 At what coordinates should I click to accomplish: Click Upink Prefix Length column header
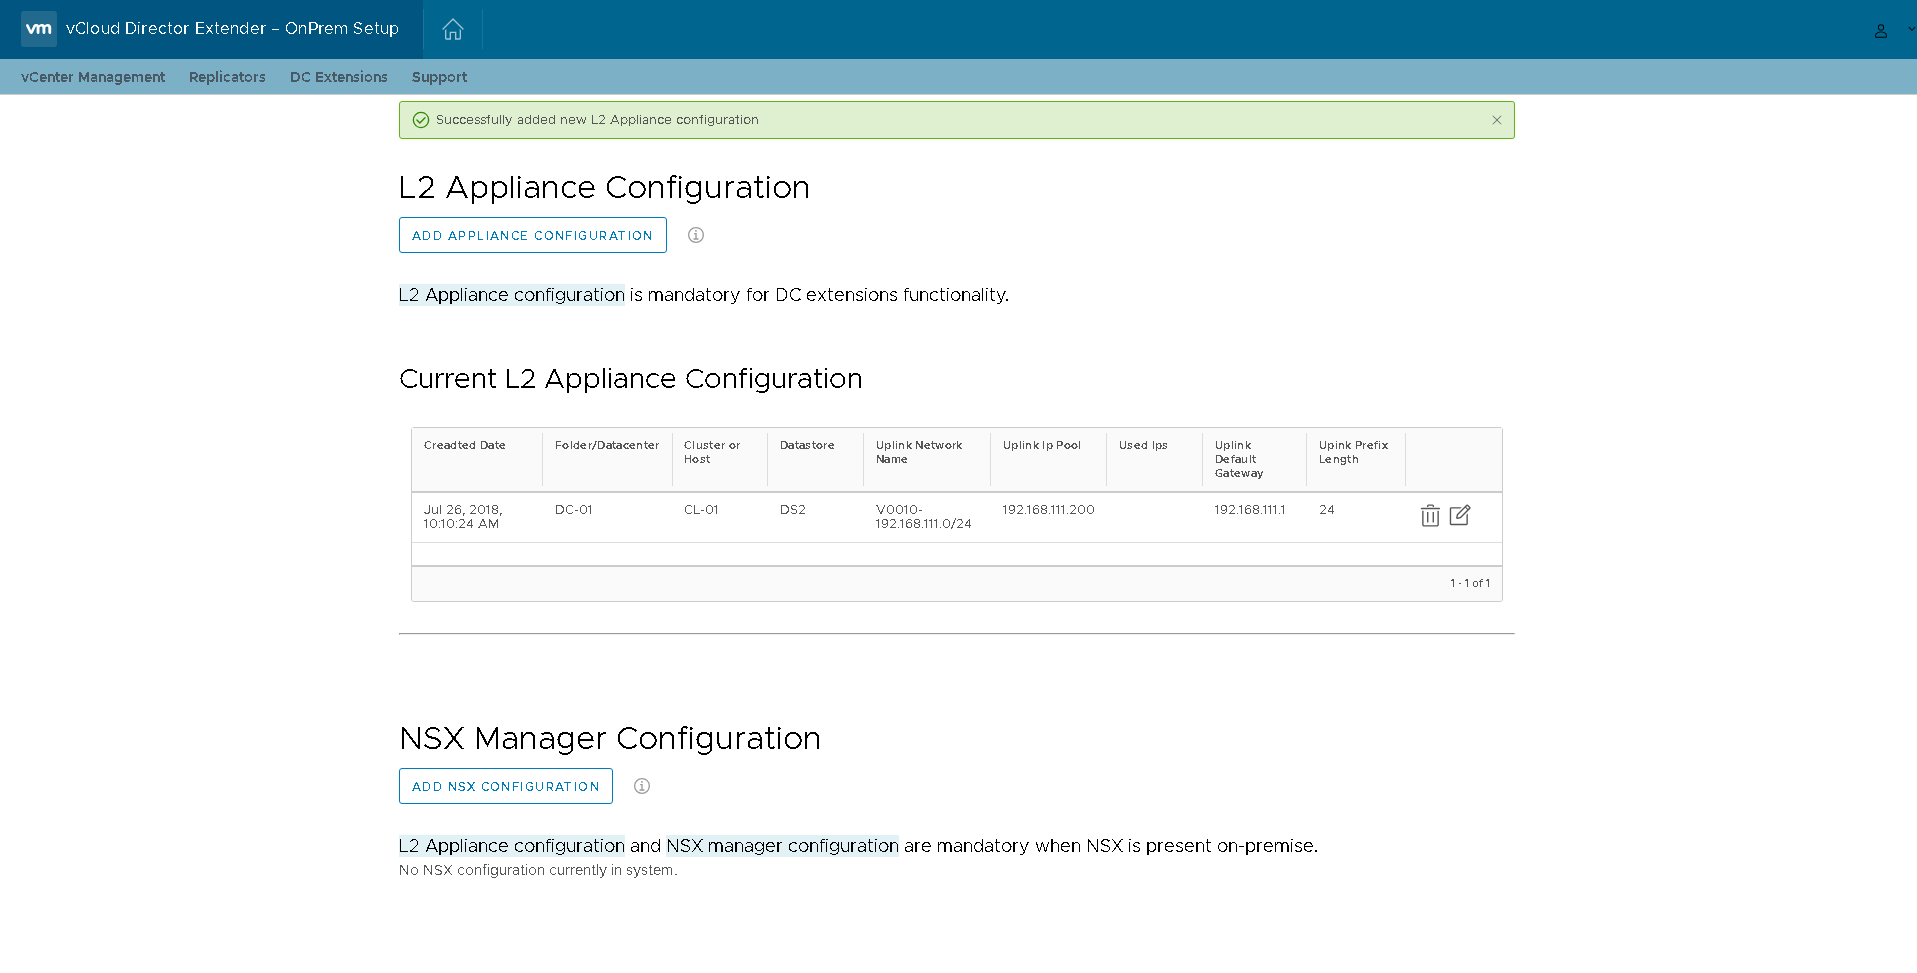point(1354,452)
